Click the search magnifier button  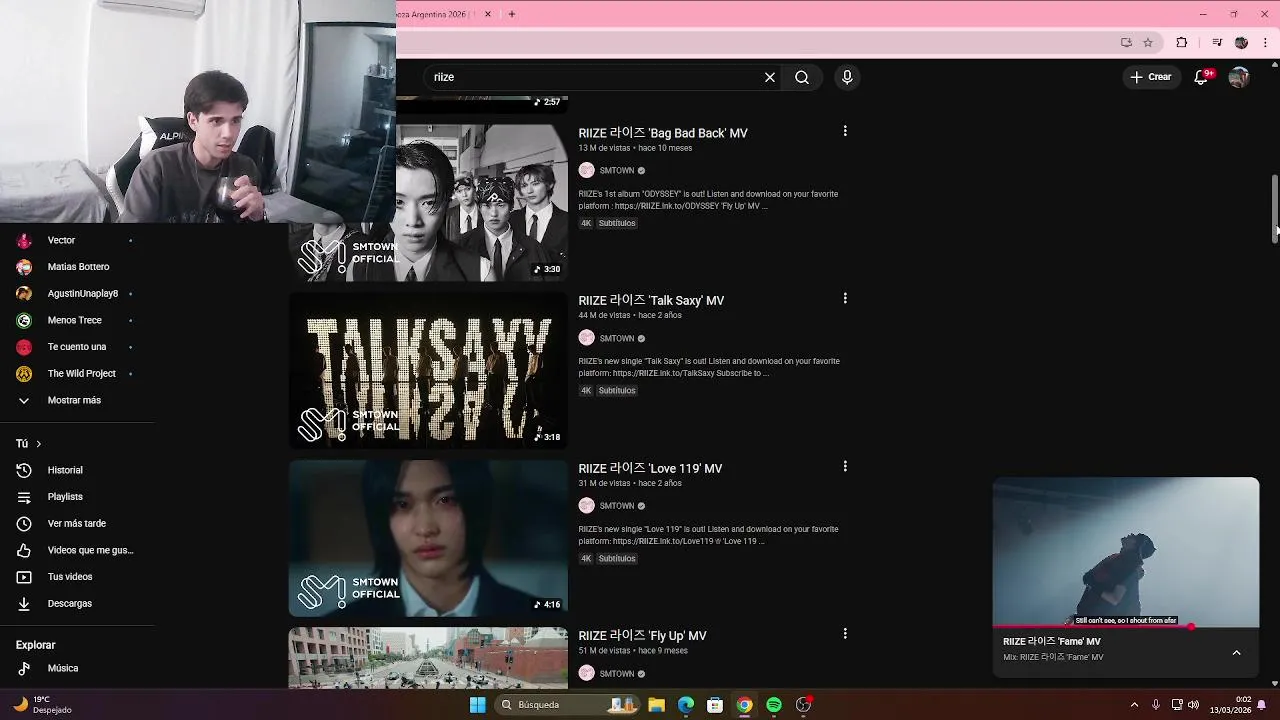coord(802,77)
